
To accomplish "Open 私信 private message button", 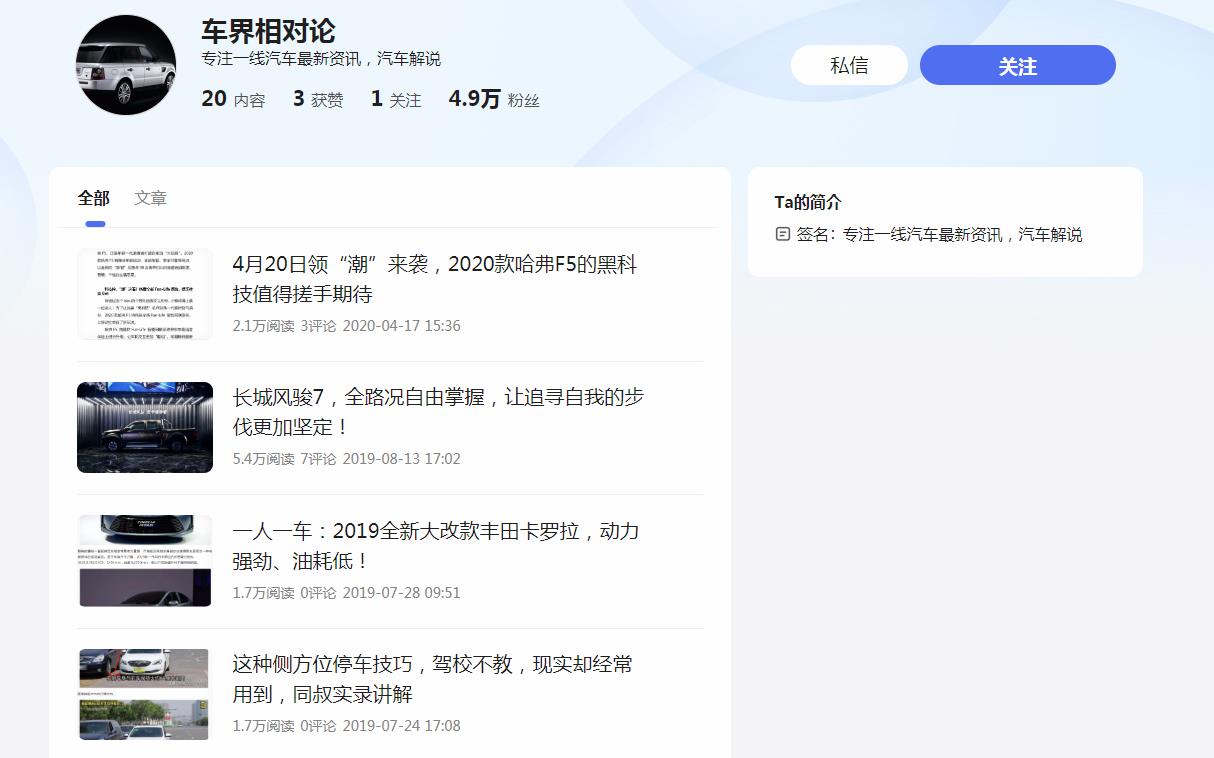I will (x=849, y=66).
